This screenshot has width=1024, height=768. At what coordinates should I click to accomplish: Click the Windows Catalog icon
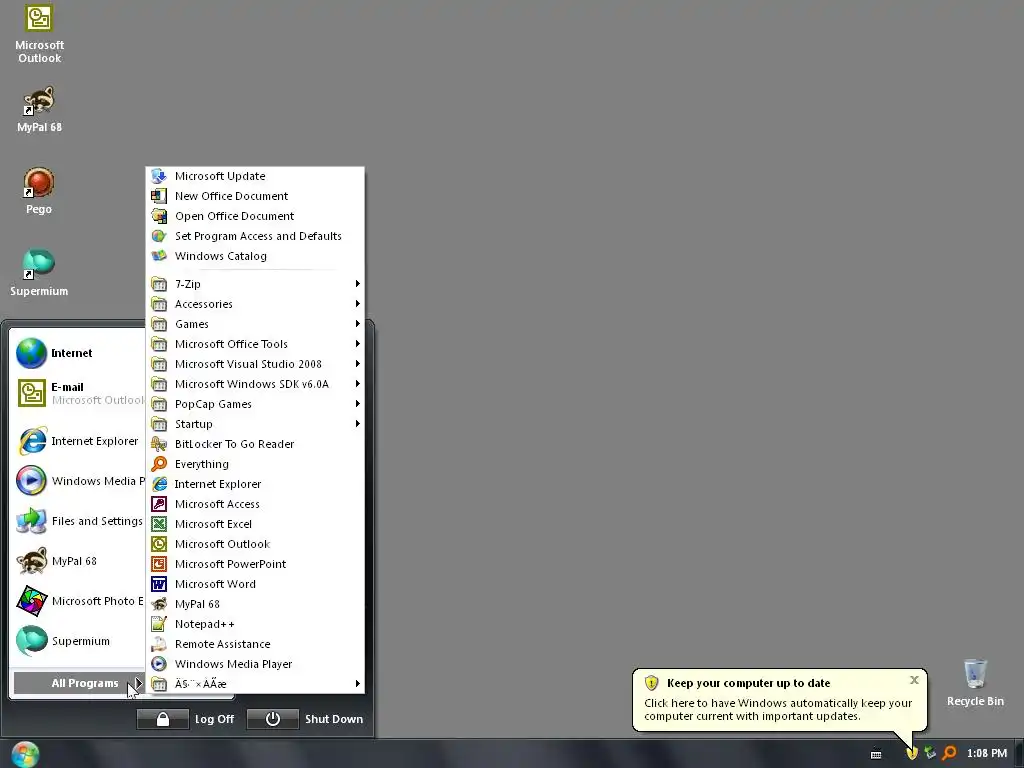(x=159, y=256)
